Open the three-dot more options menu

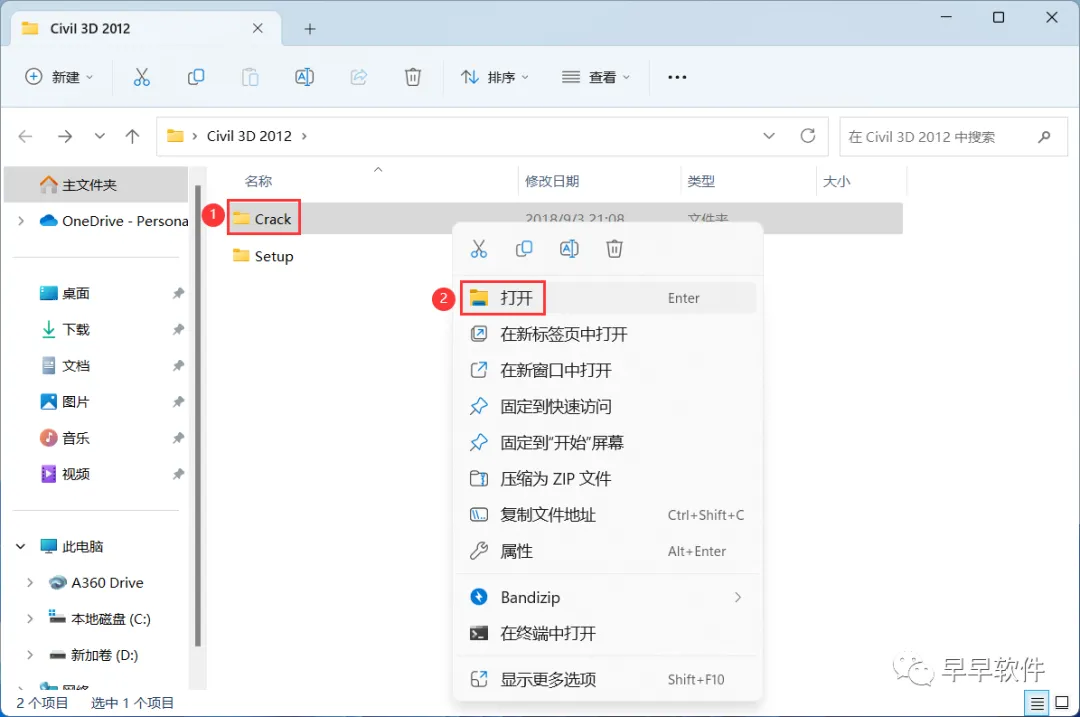pyautogui.click(x=677, y=77)
